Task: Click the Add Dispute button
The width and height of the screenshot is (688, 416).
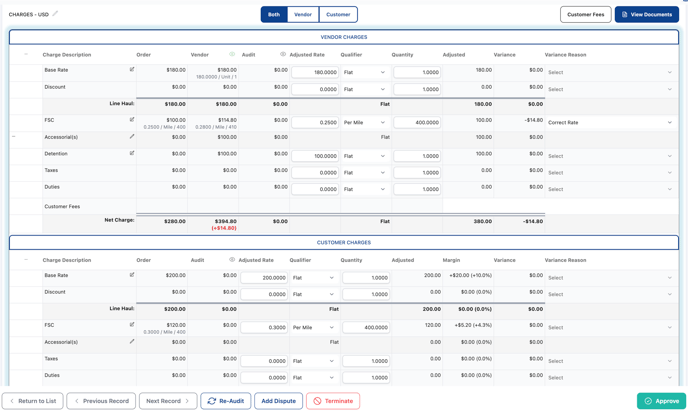Action: point(278,401)
